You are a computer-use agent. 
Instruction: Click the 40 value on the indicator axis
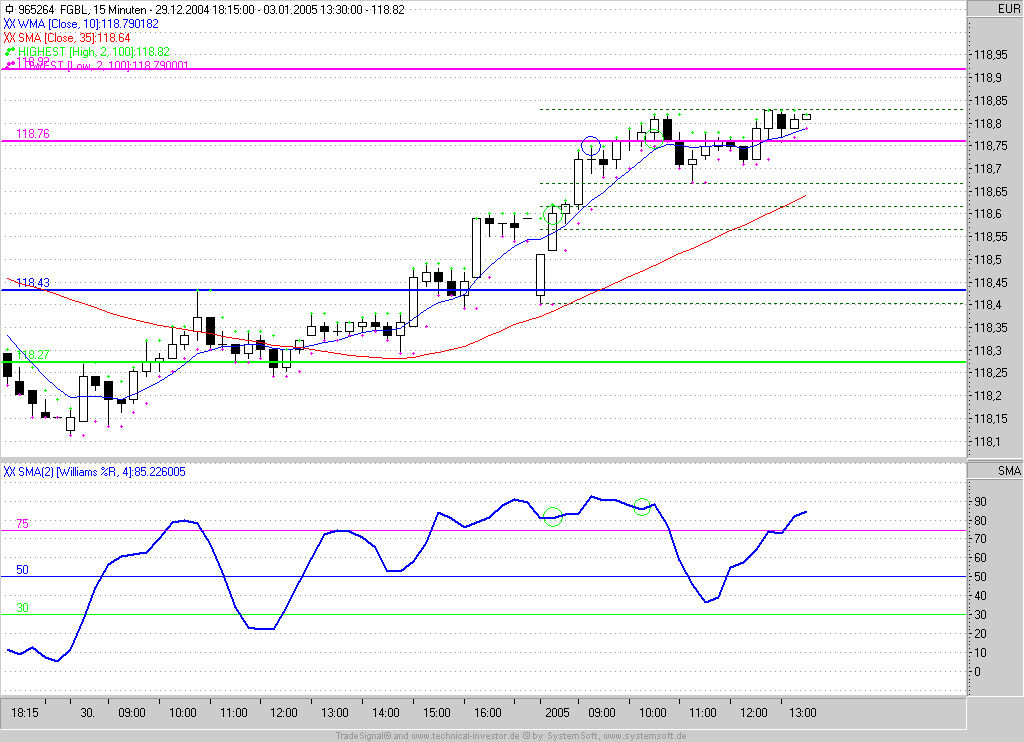pos(980,596)
